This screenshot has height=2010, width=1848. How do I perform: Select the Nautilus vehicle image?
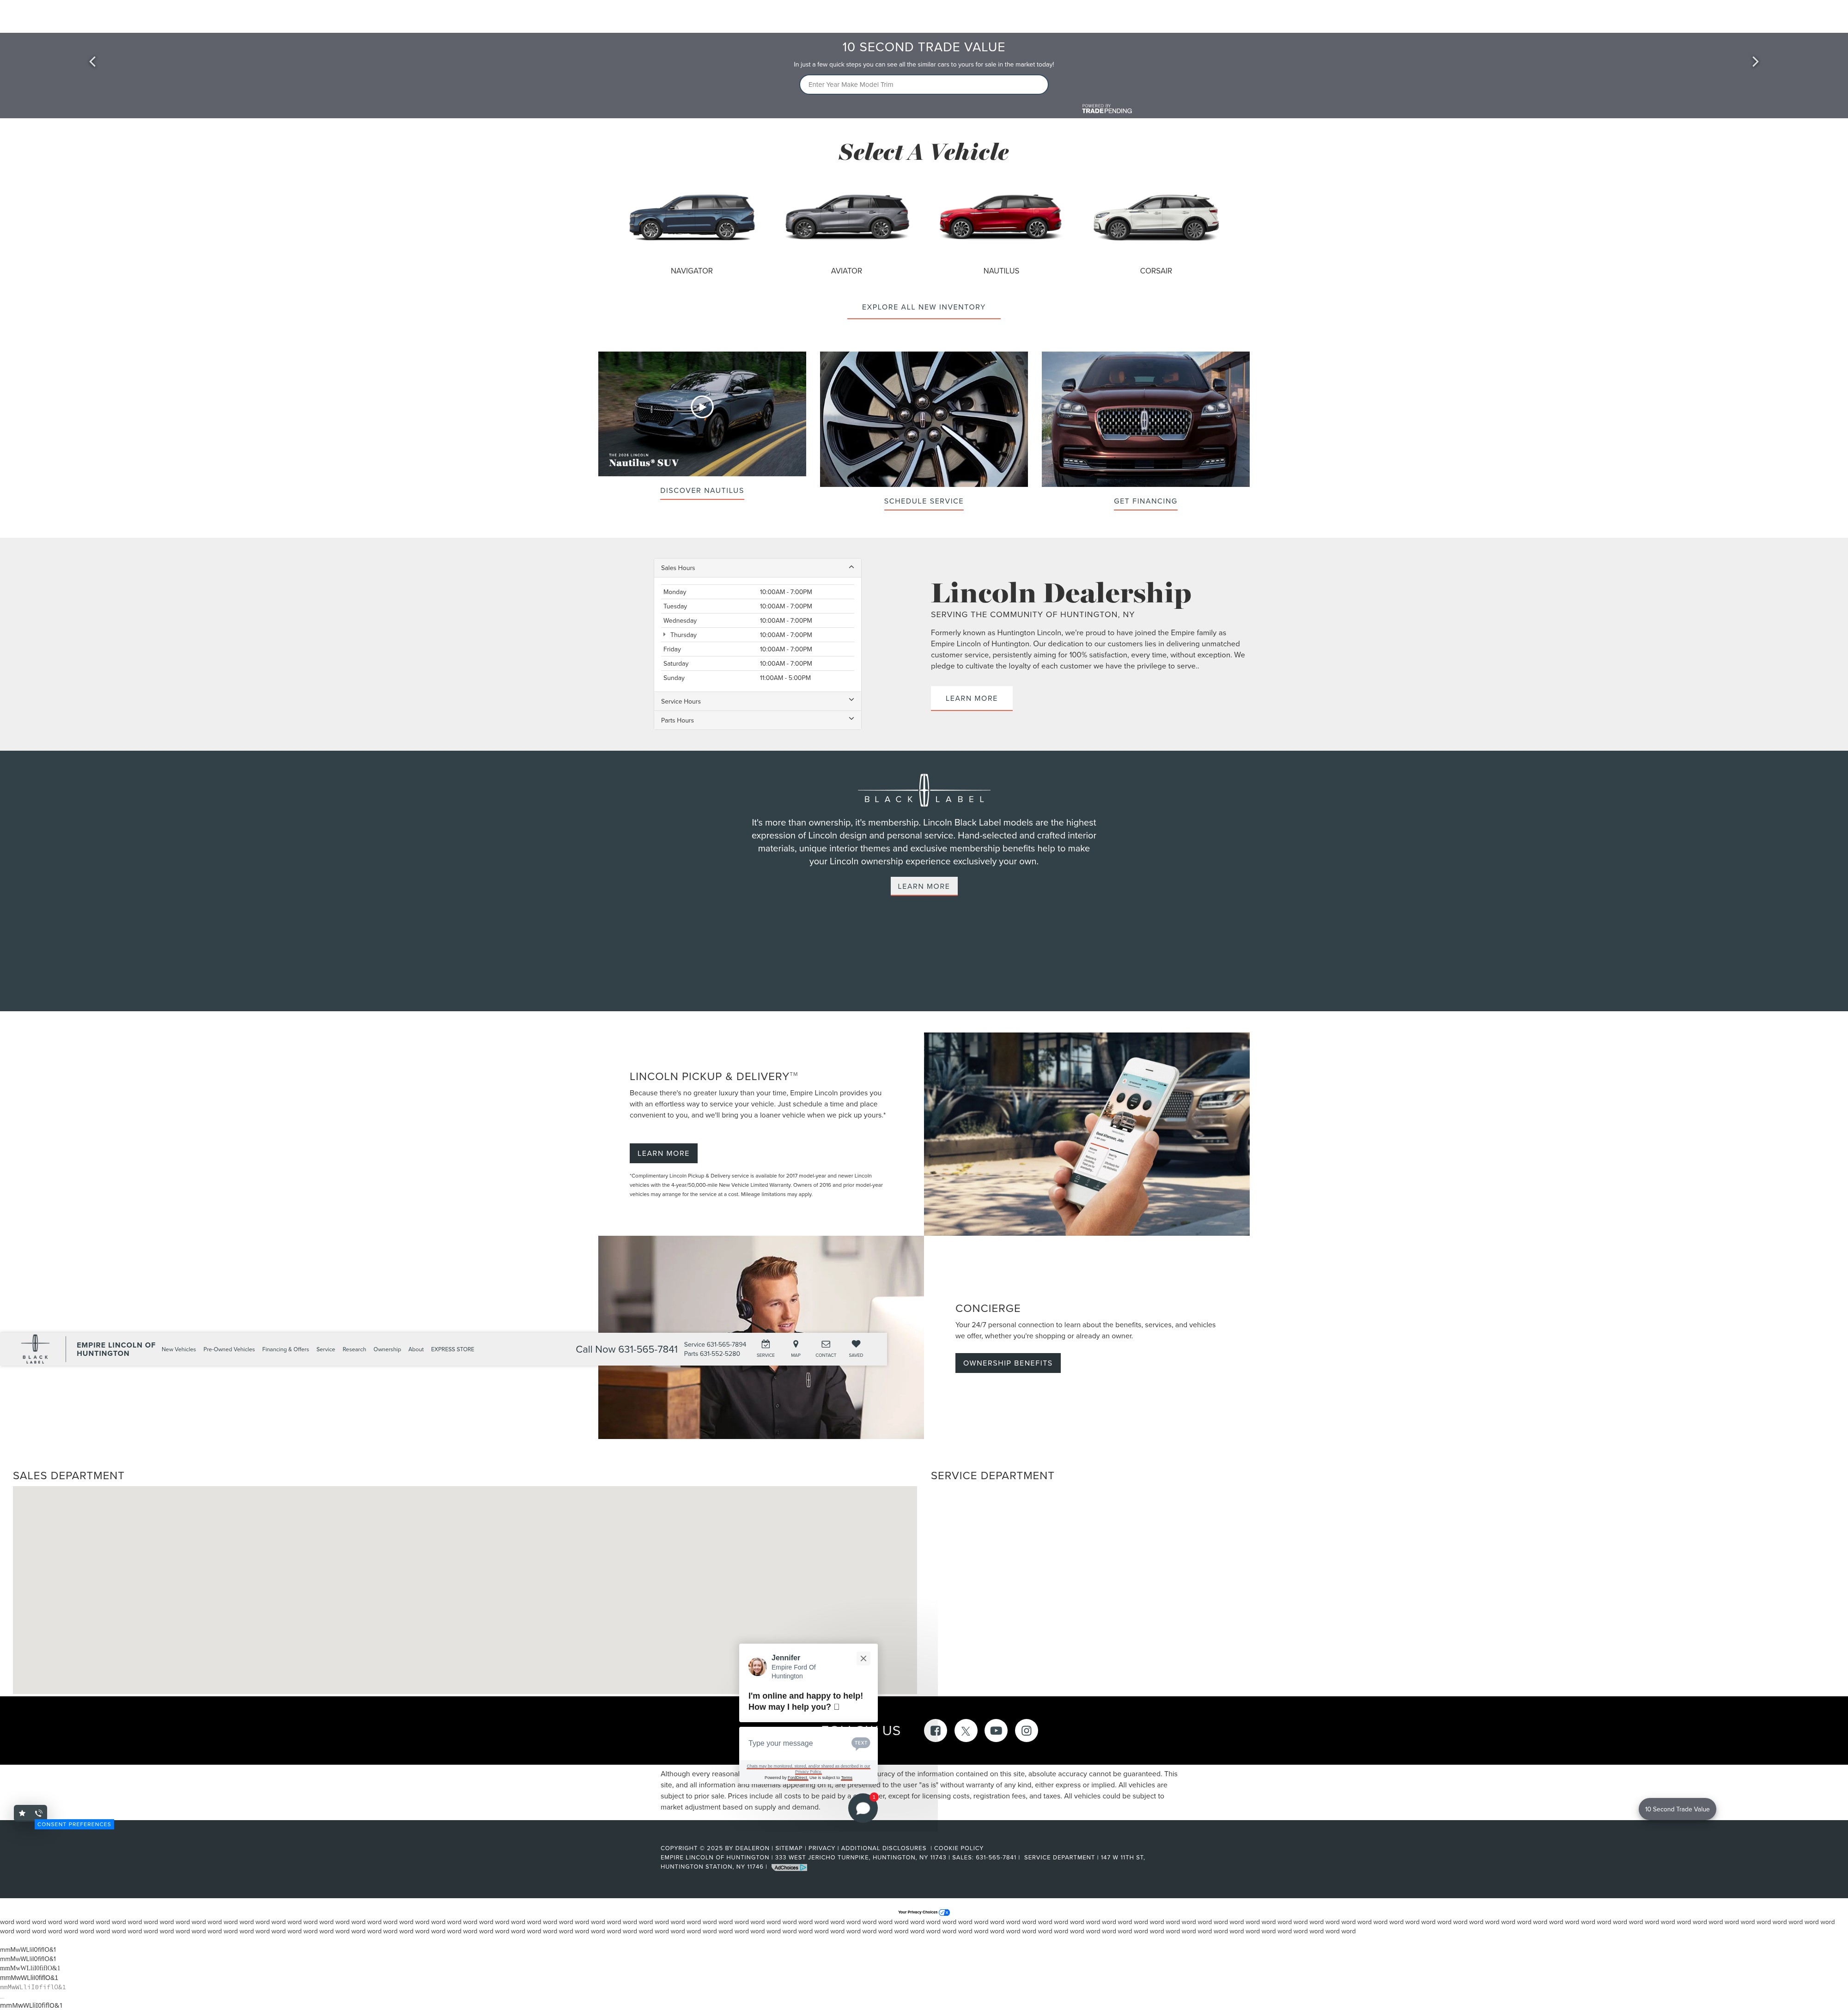click(1000, 218)
